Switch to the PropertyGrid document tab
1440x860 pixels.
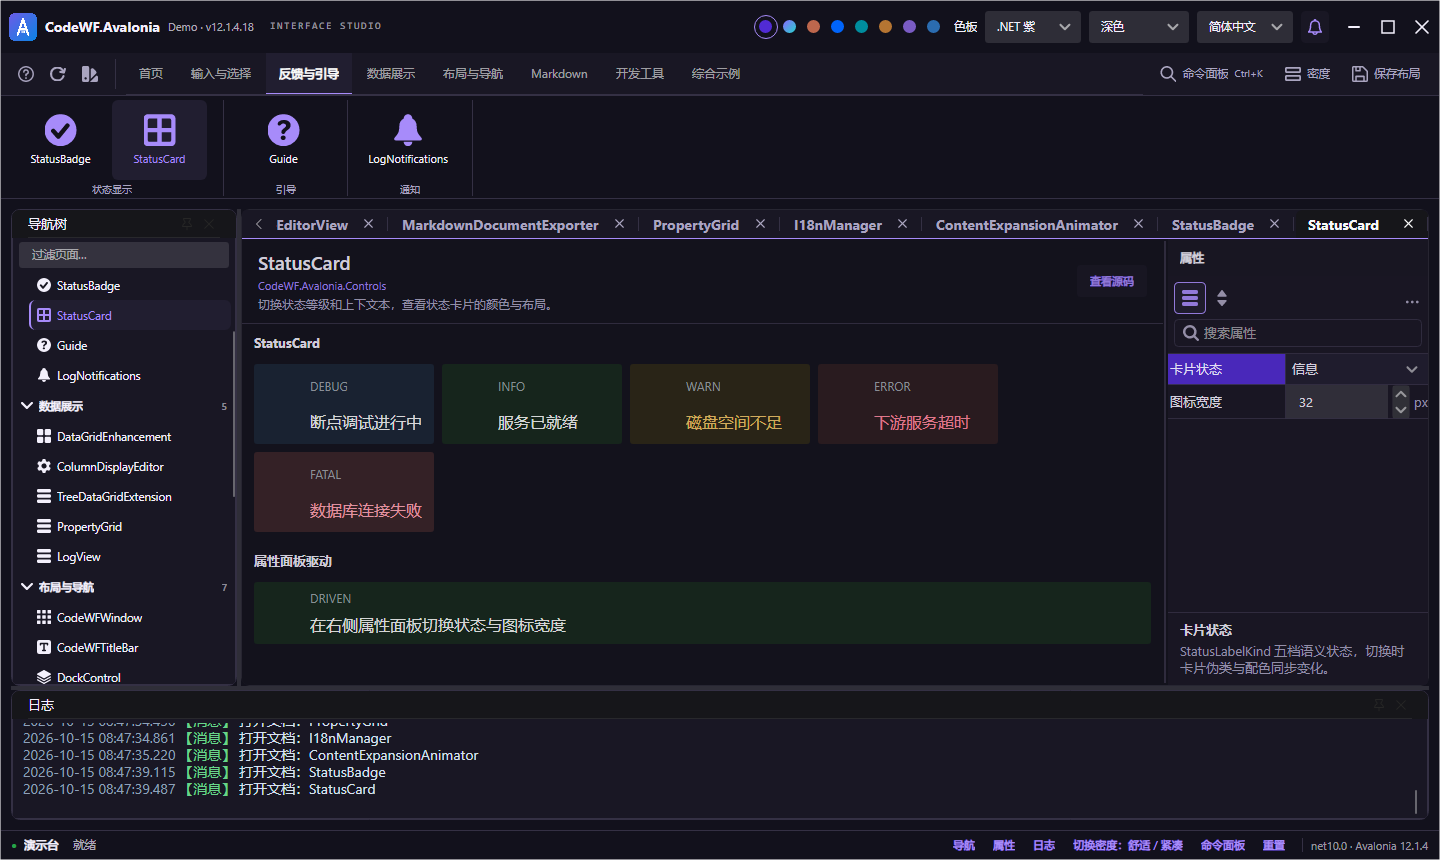tap(696, 225)
